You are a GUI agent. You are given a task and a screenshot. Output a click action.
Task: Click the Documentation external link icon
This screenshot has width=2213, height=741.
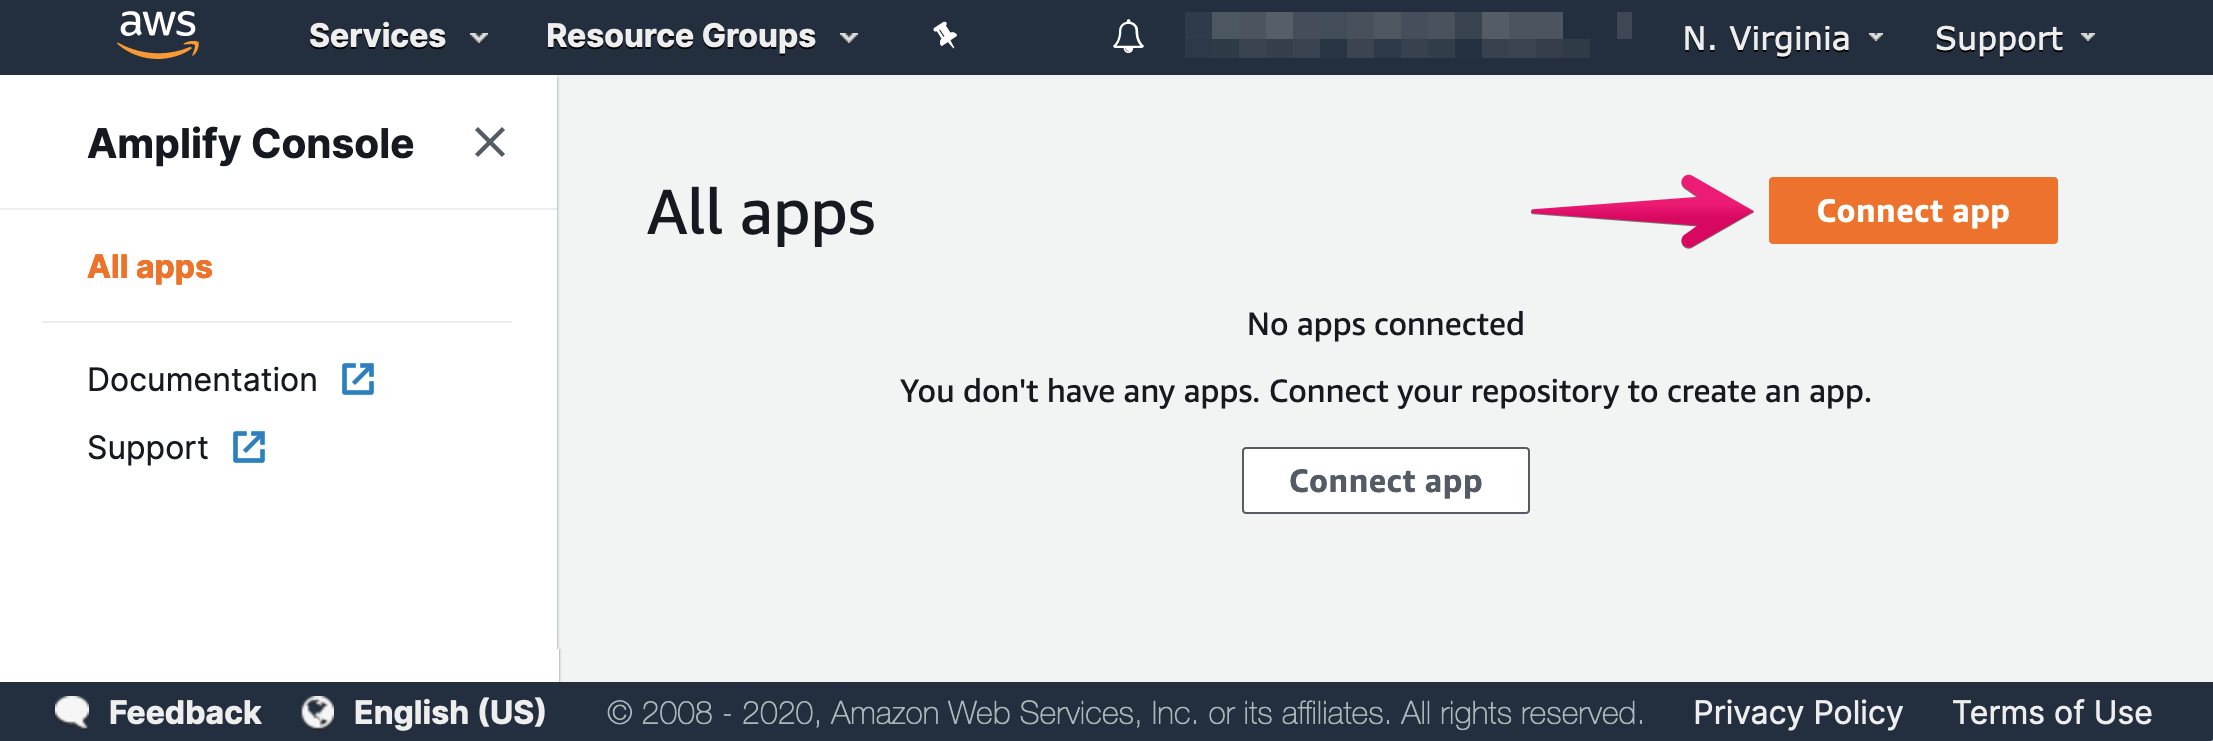tap(358, 379)
